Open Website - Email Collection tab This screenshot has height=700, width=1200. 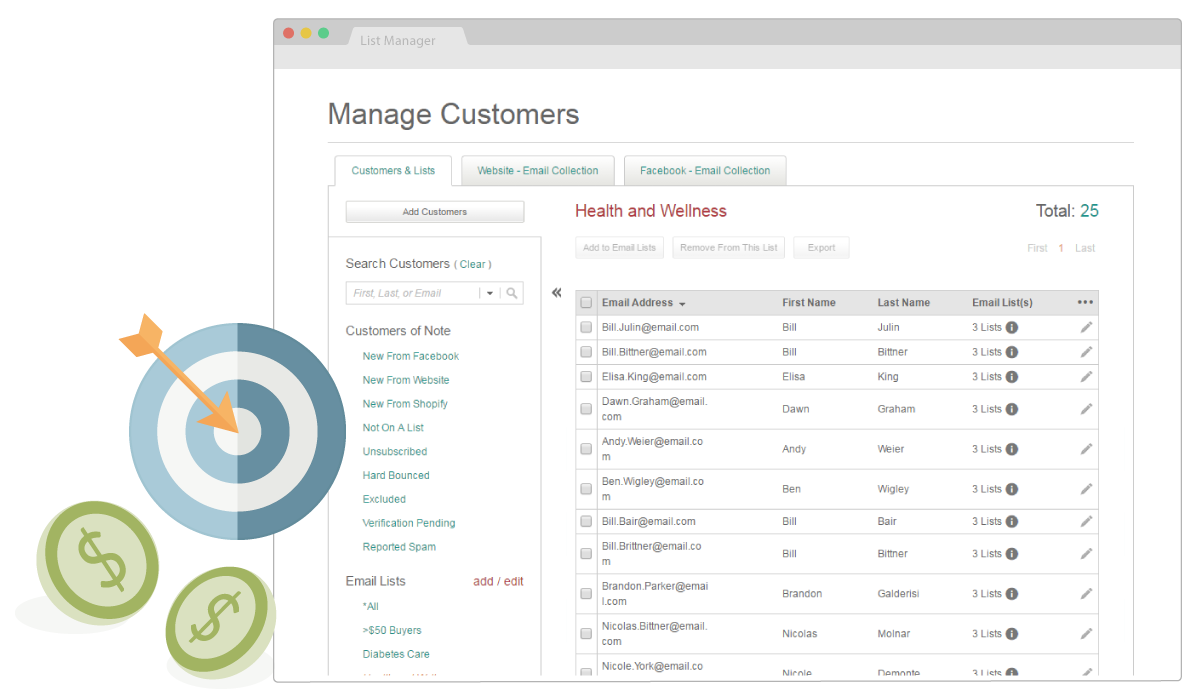pyautogui.click(x=538, y=171)
